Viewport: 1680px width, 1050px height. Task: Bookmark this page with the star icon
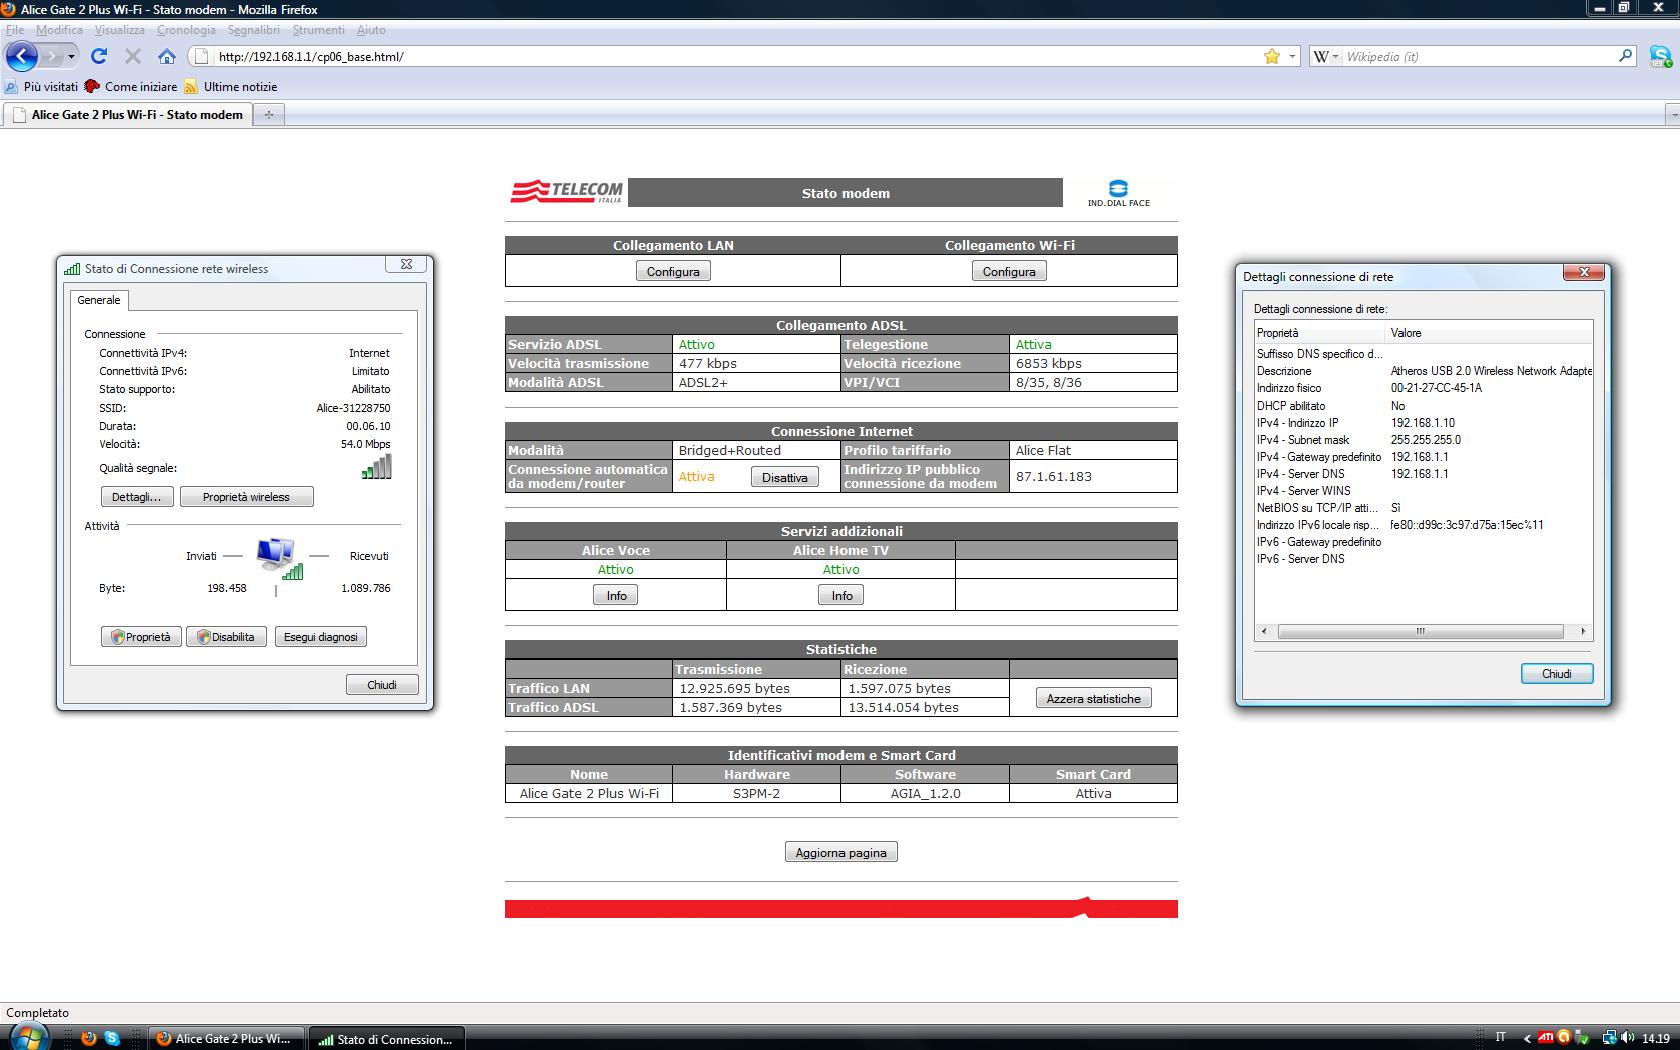[x=1271, y=57]
